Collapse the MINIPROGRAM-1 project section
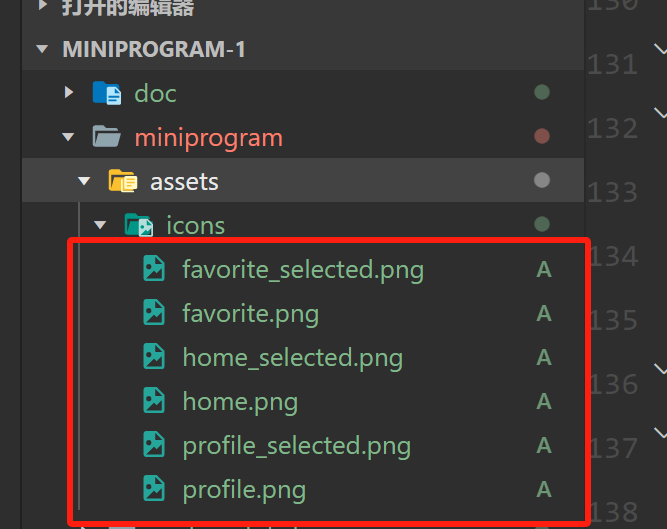The image size is (667, 529). [x=41, y=49]
